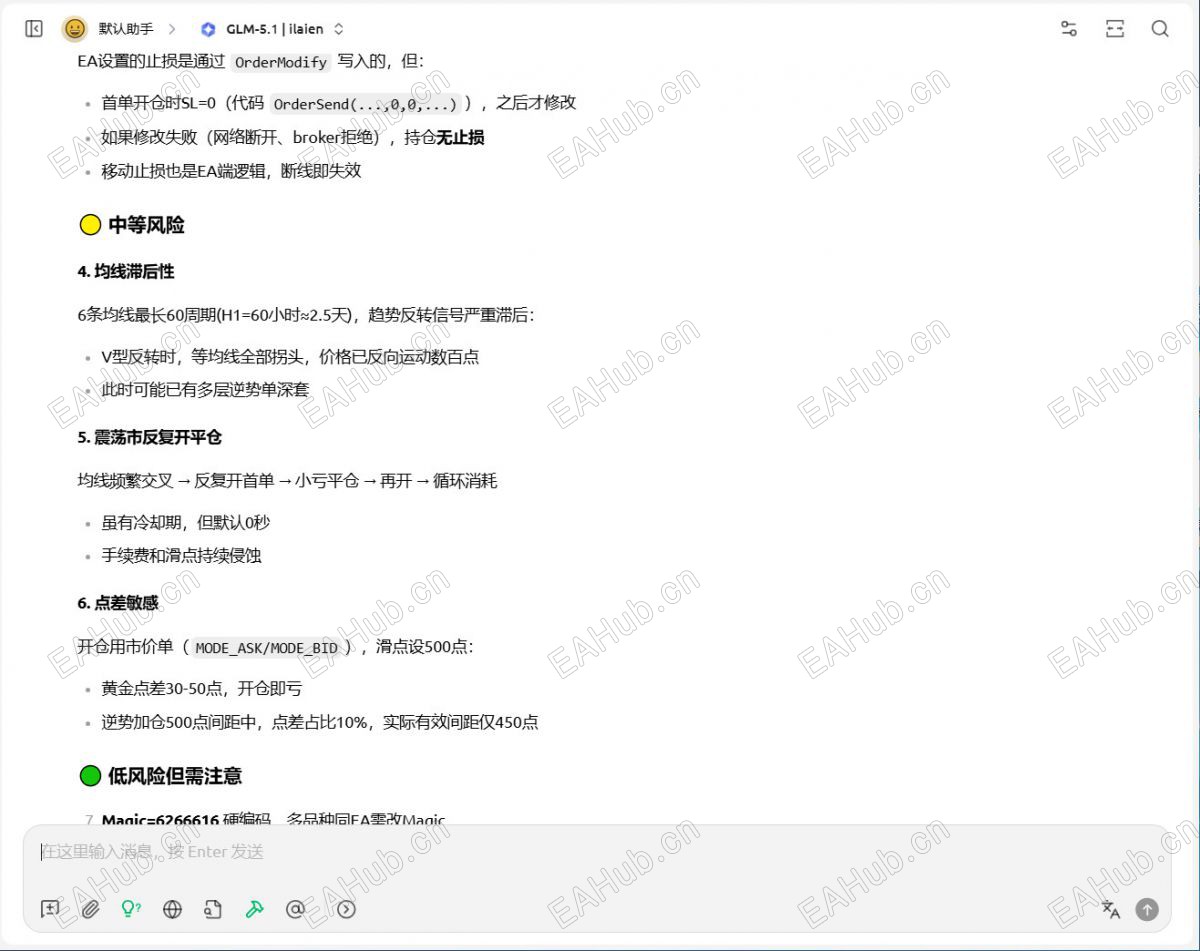
Task: Click the default assistant emoji avatar
Action: [x=75, y=29]
